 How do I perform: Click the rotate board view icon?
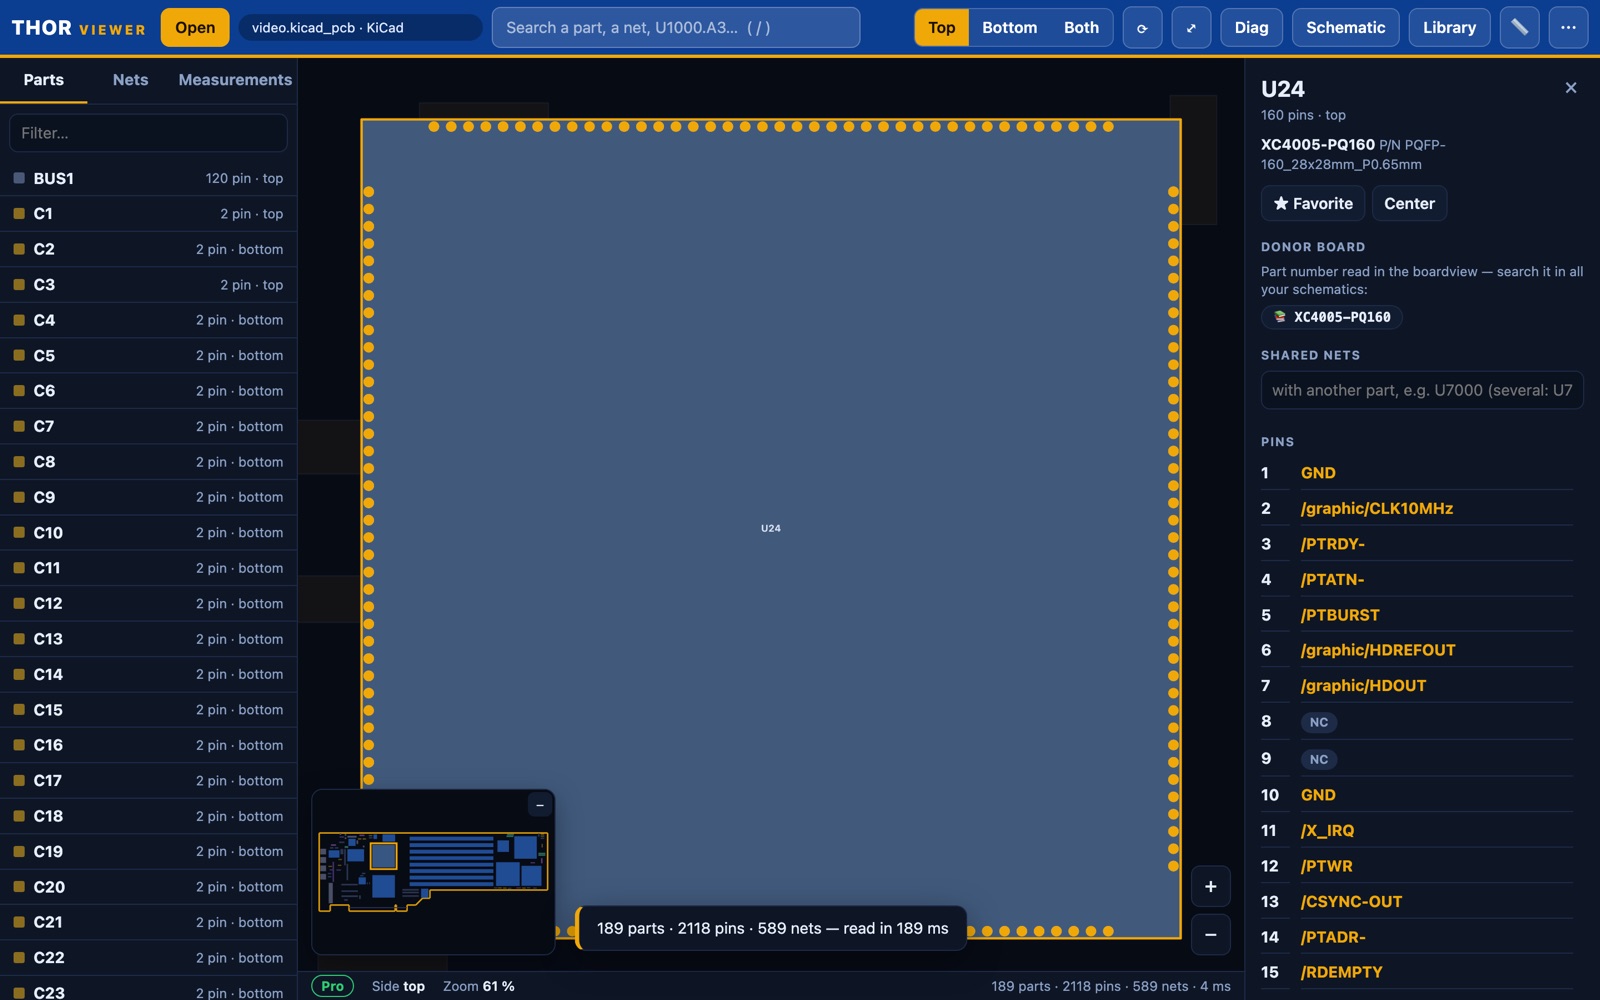click(1142, 28)
